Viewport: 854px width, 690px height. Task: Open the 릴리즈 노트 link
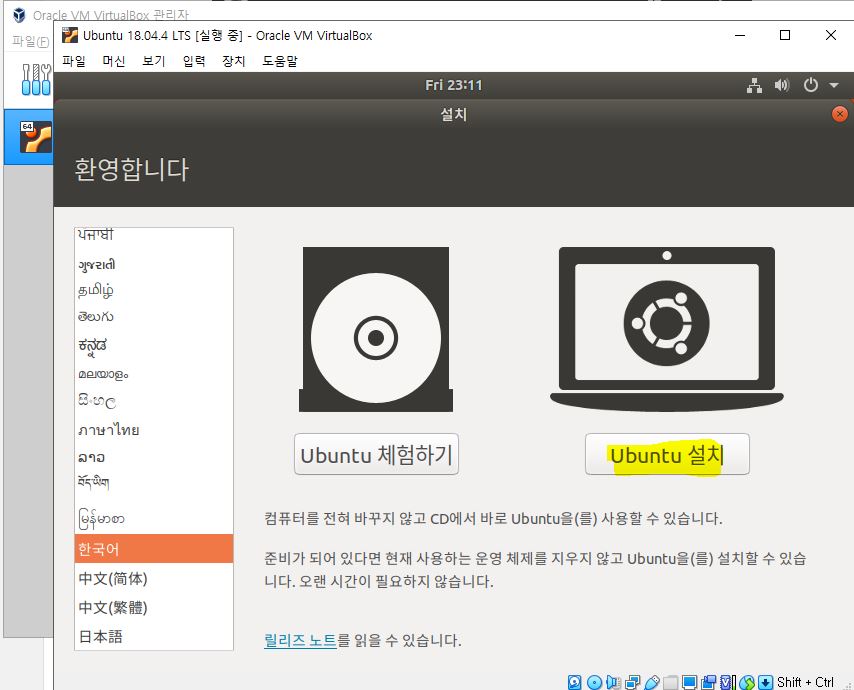(300, 640)
